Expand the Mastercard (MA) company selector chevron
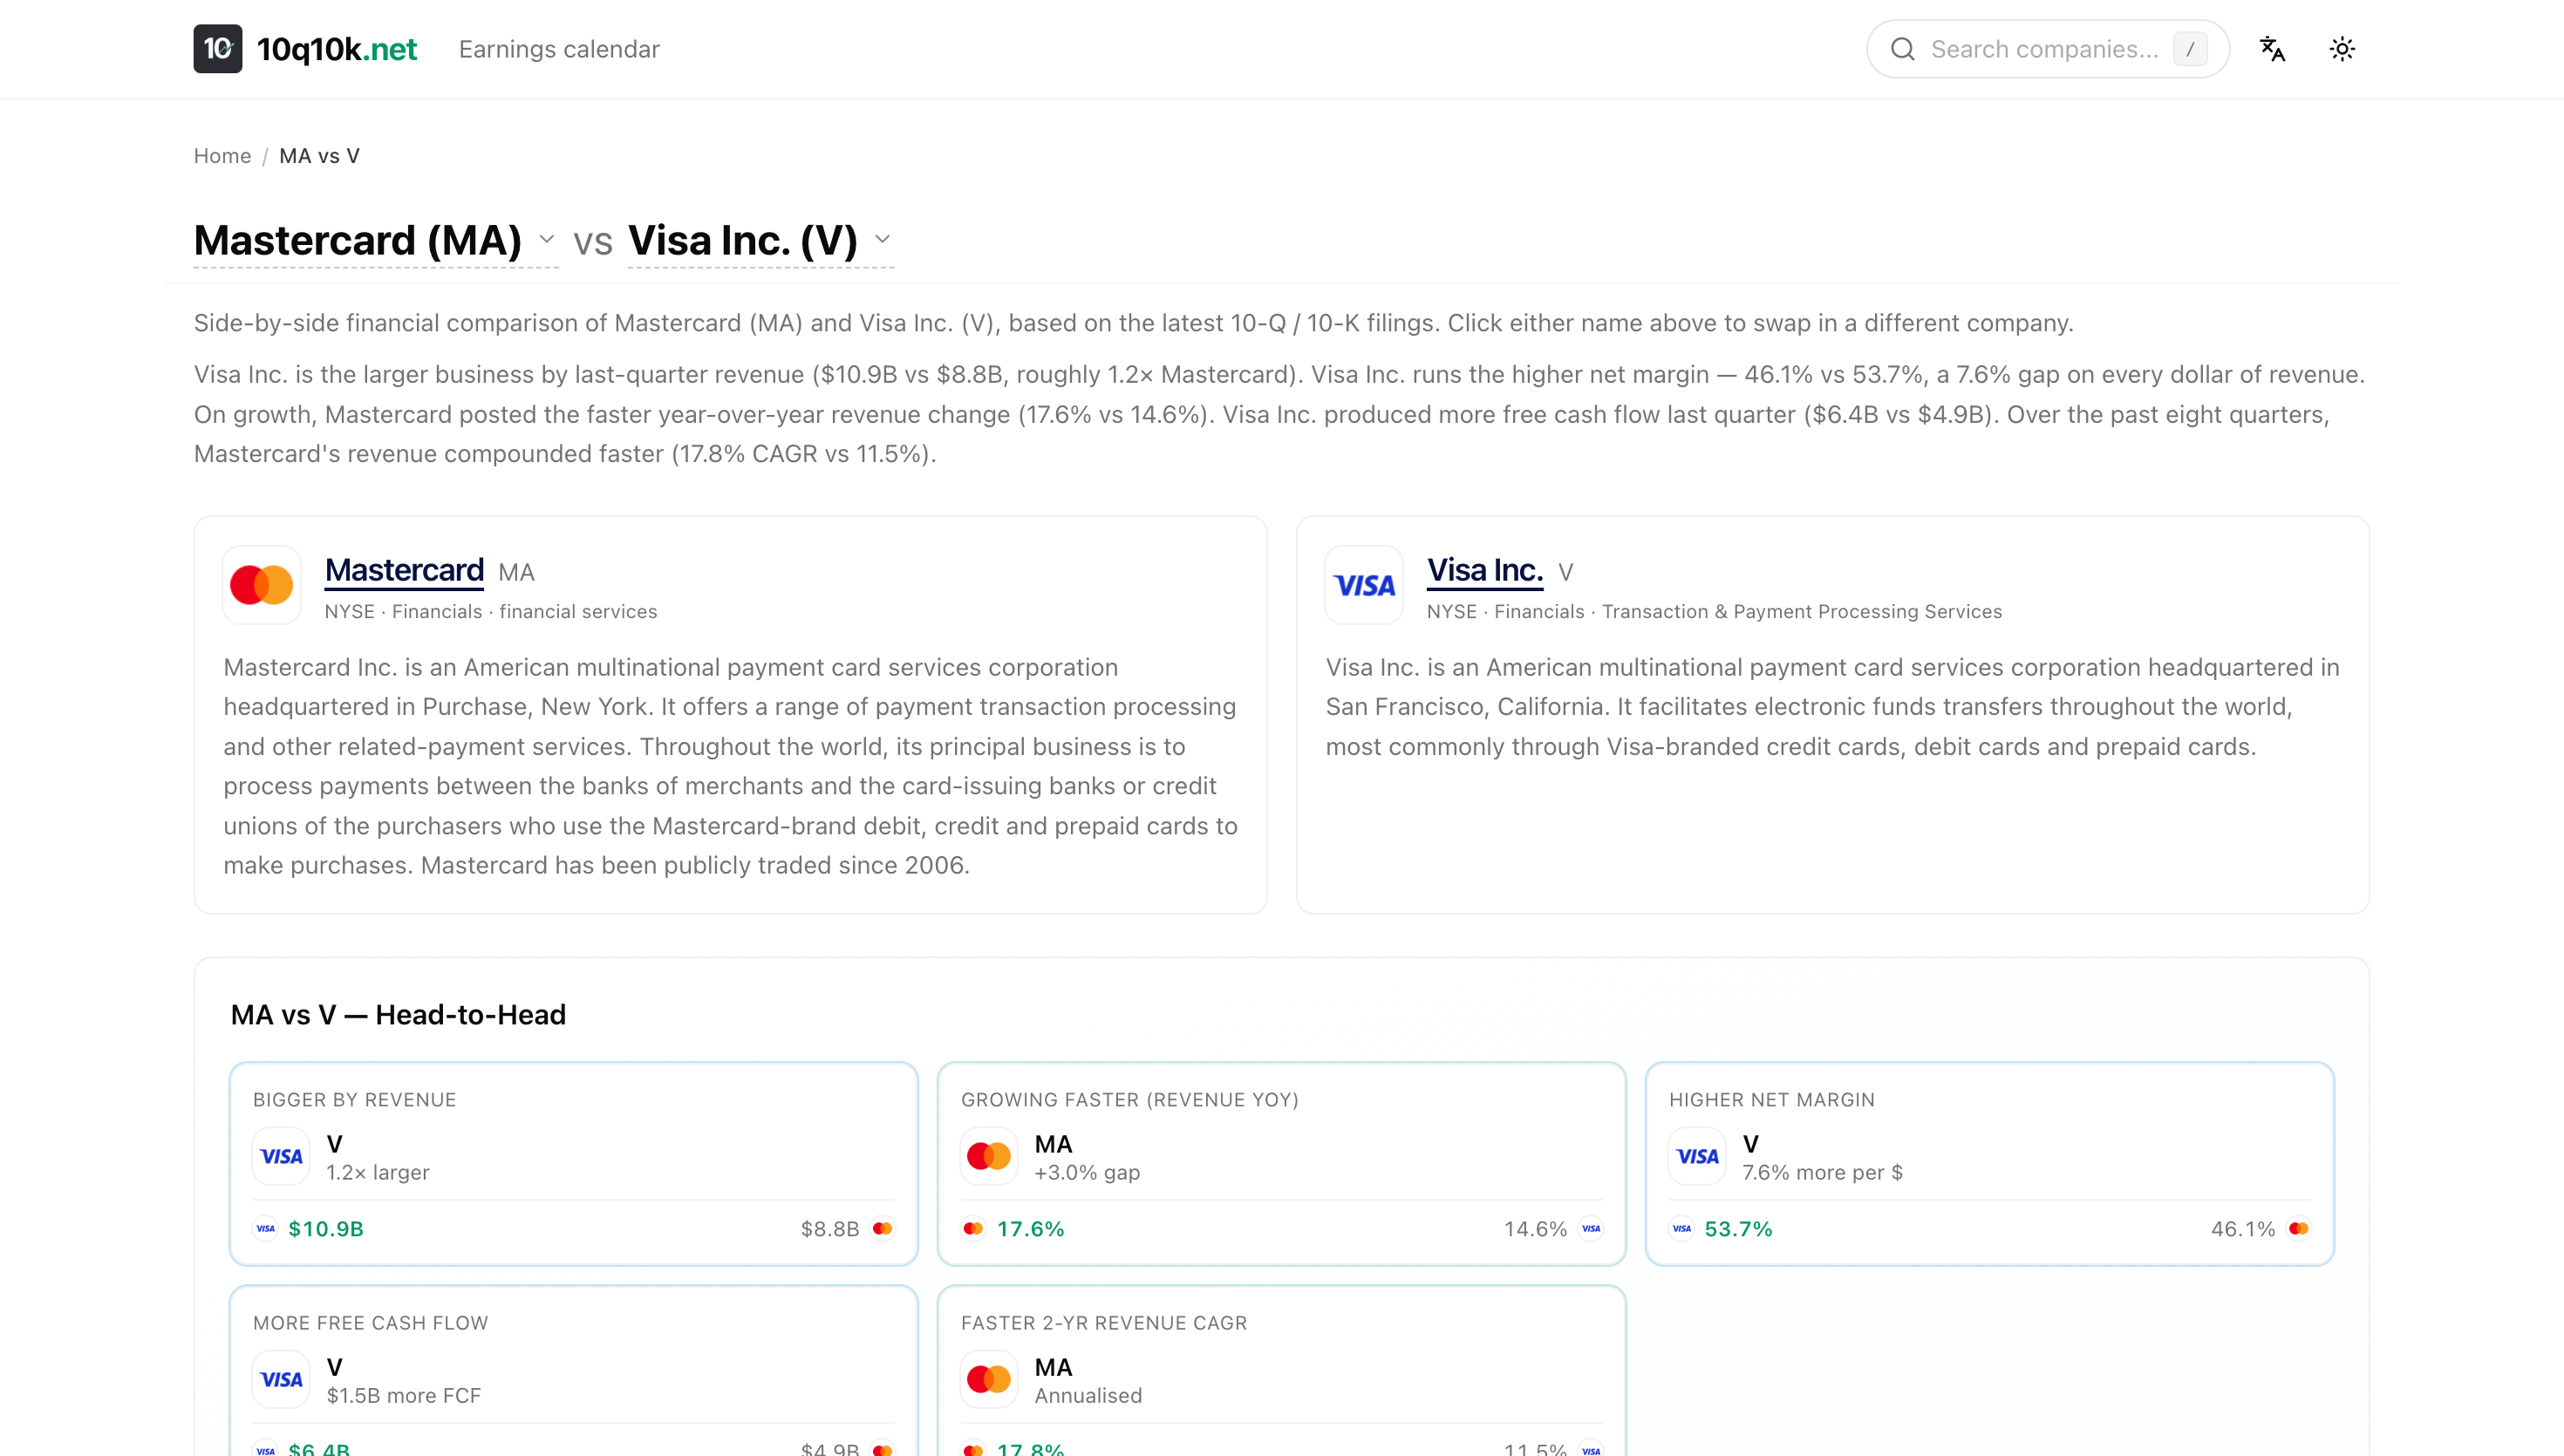 coord(546,241)
